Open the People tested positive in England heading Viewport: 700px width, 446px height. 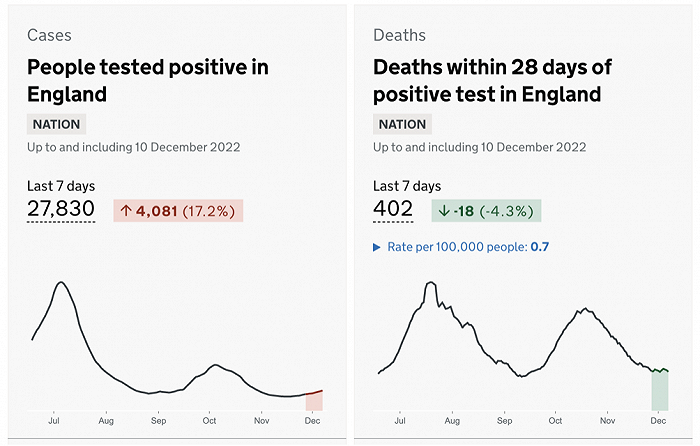click(x=147, y=81)
